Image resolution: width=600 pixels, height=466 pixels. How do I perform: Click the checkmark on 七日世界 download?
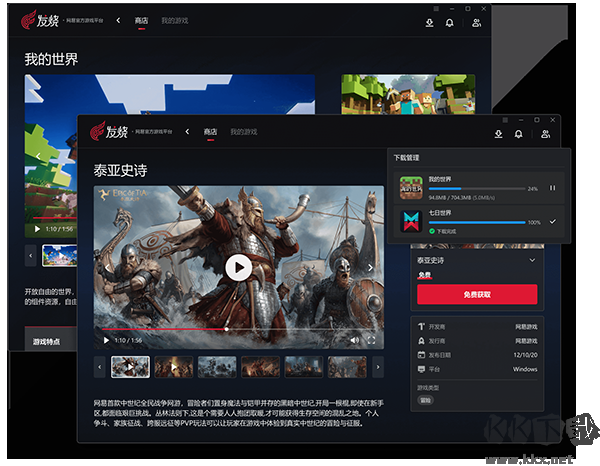click(x=553, y=222)
